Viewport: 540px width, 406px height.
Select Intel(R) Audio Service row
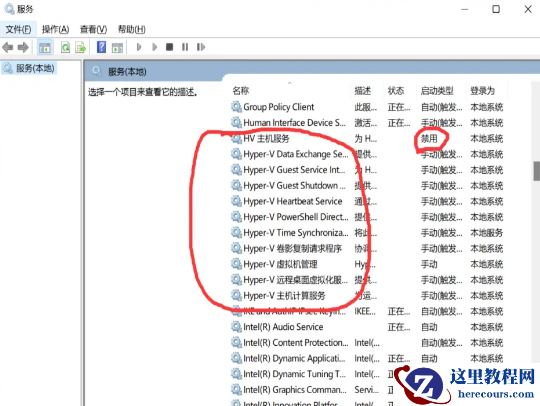click(x=367, y=327)
